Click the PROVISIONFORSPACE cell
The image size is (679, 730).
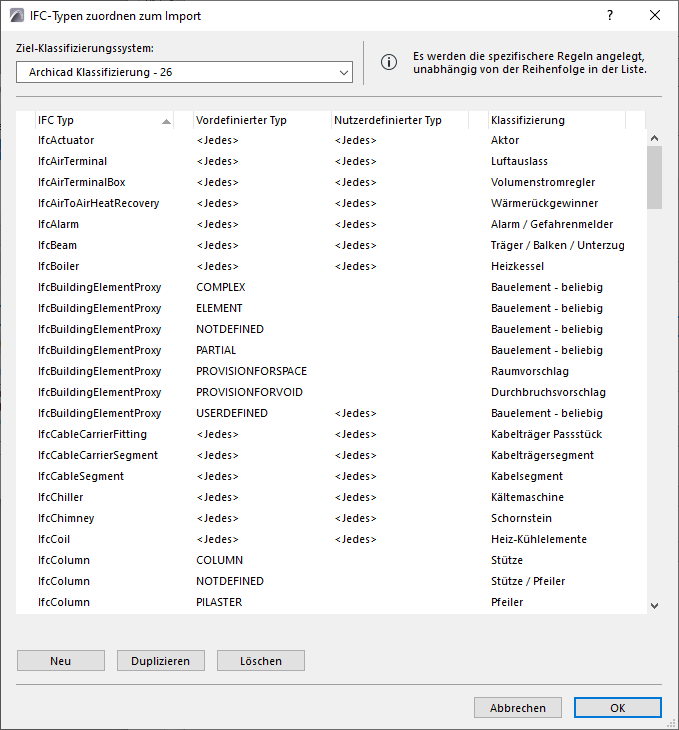251,371
